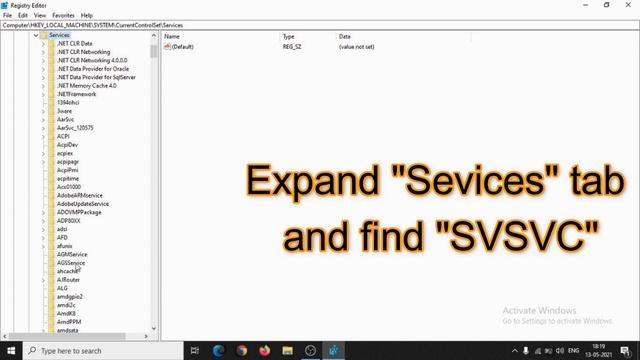
Task: Open the notification center icon
Action: click(x=625, y=351)
